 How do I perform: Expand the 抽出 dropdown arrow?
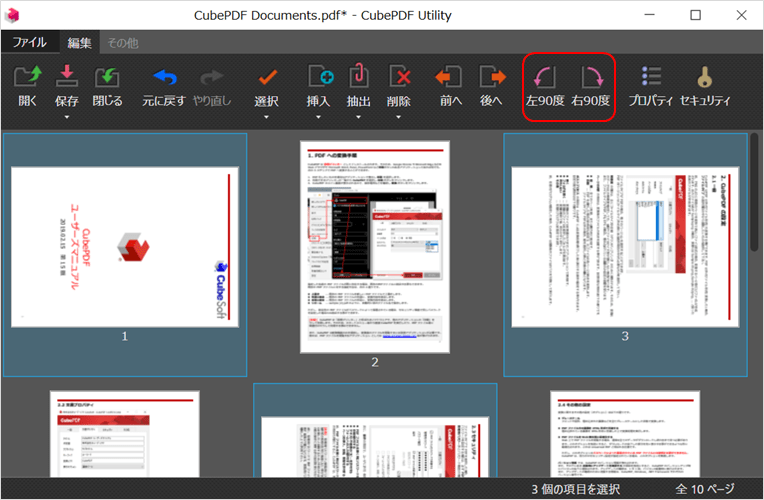click(x=358, y=117)
